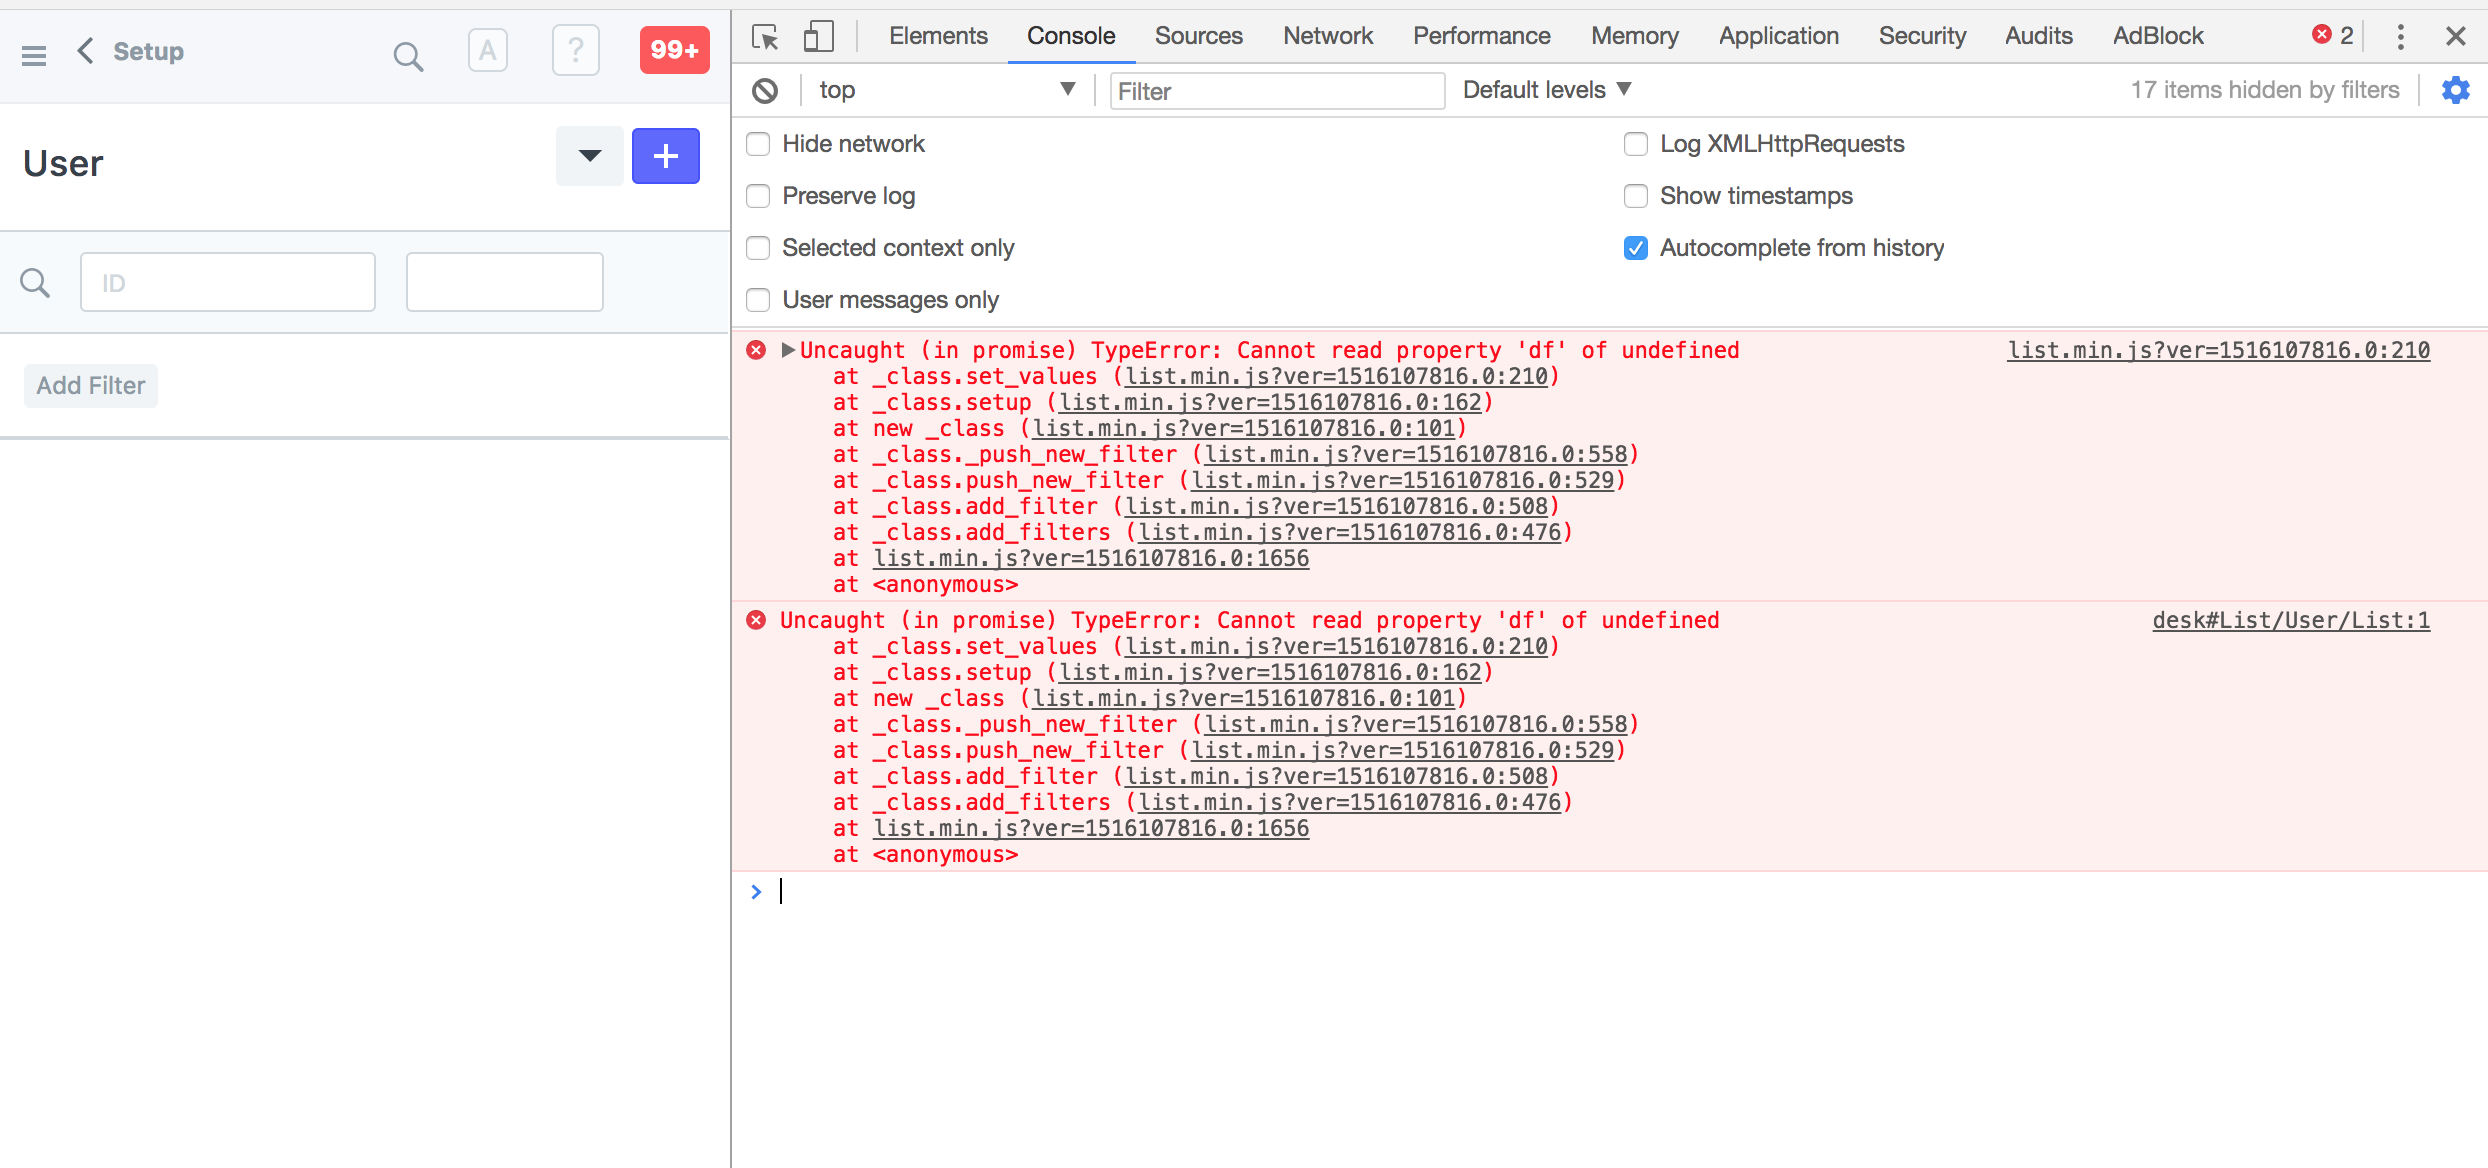Image resolution: width=2488 pixels, height=1168 pixels.
Task: Click the Add Filter button
Action: point(90,385)
